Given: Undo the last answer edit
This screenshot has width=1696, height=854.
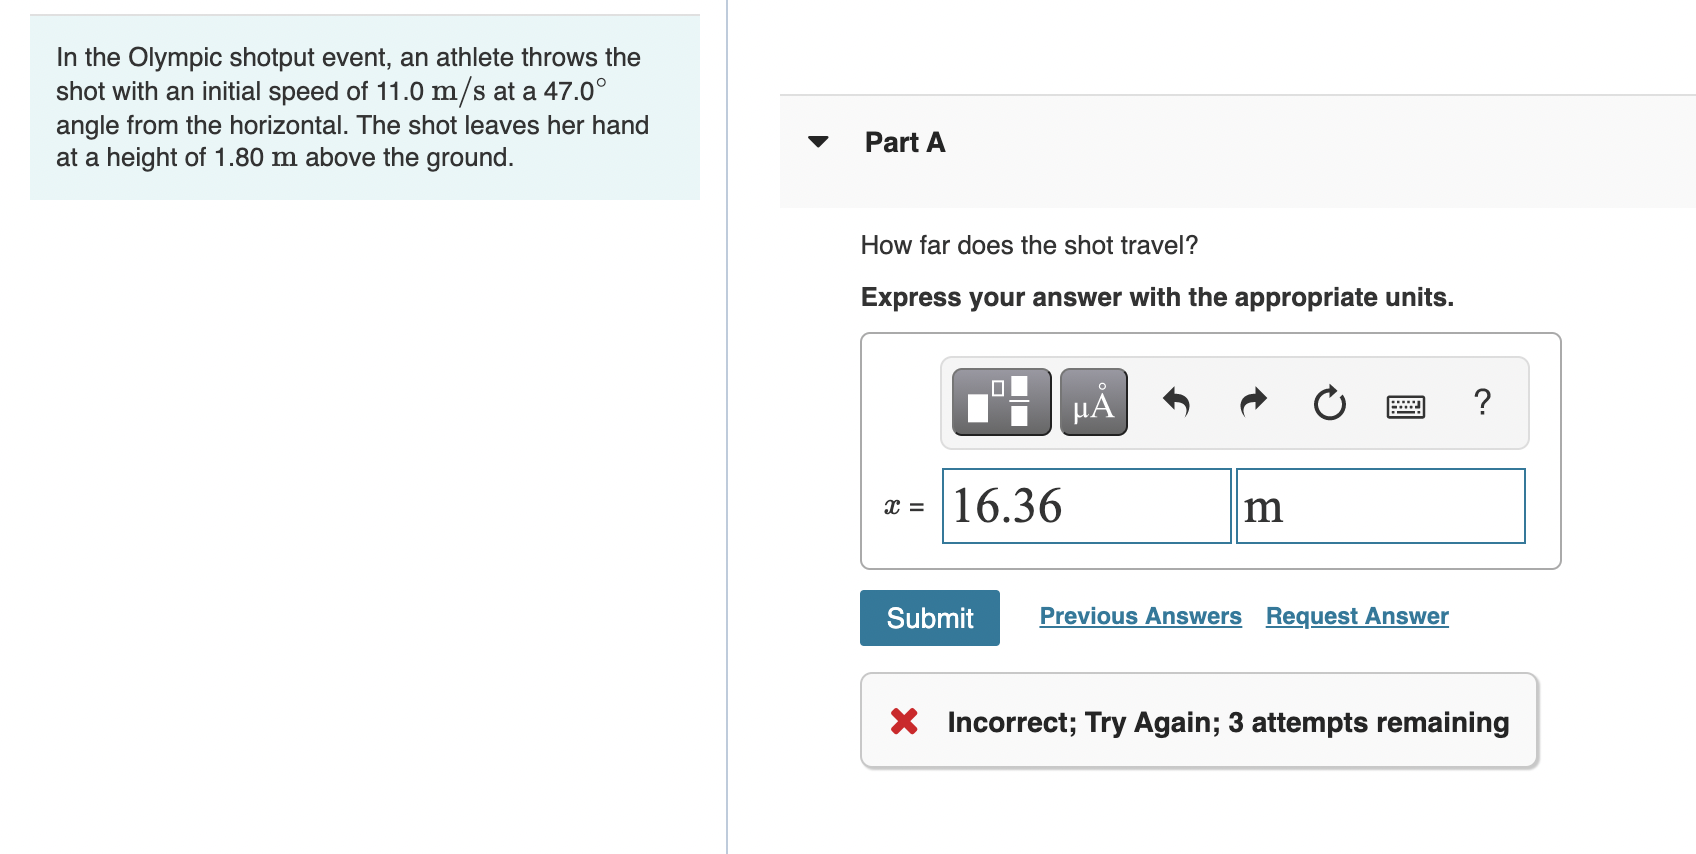Looking at the screenshot, I should (1177, 402).
